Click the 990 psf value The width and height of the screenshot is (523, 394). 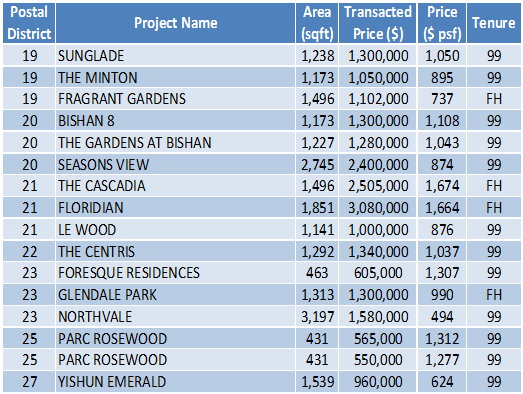[442, 295]
